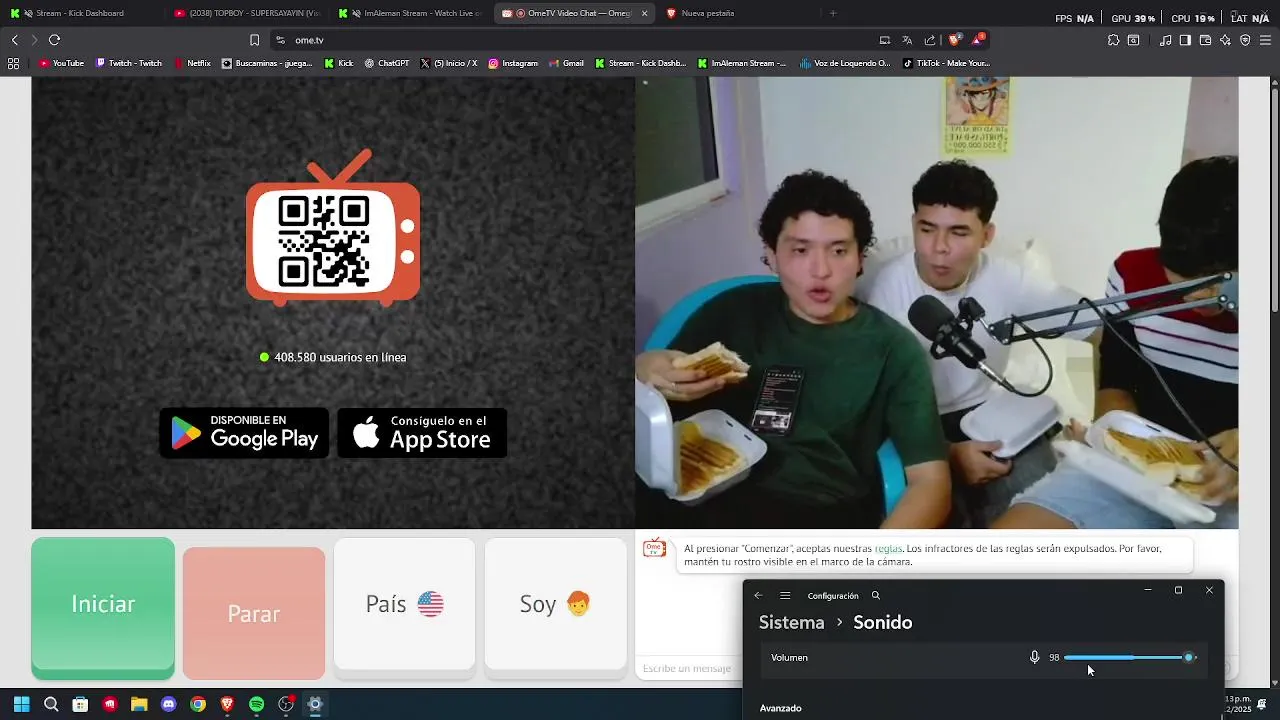The height and width of the screenshot is (720, 1280).
Task: Click the Iniciar button
Action: (103, 608)
